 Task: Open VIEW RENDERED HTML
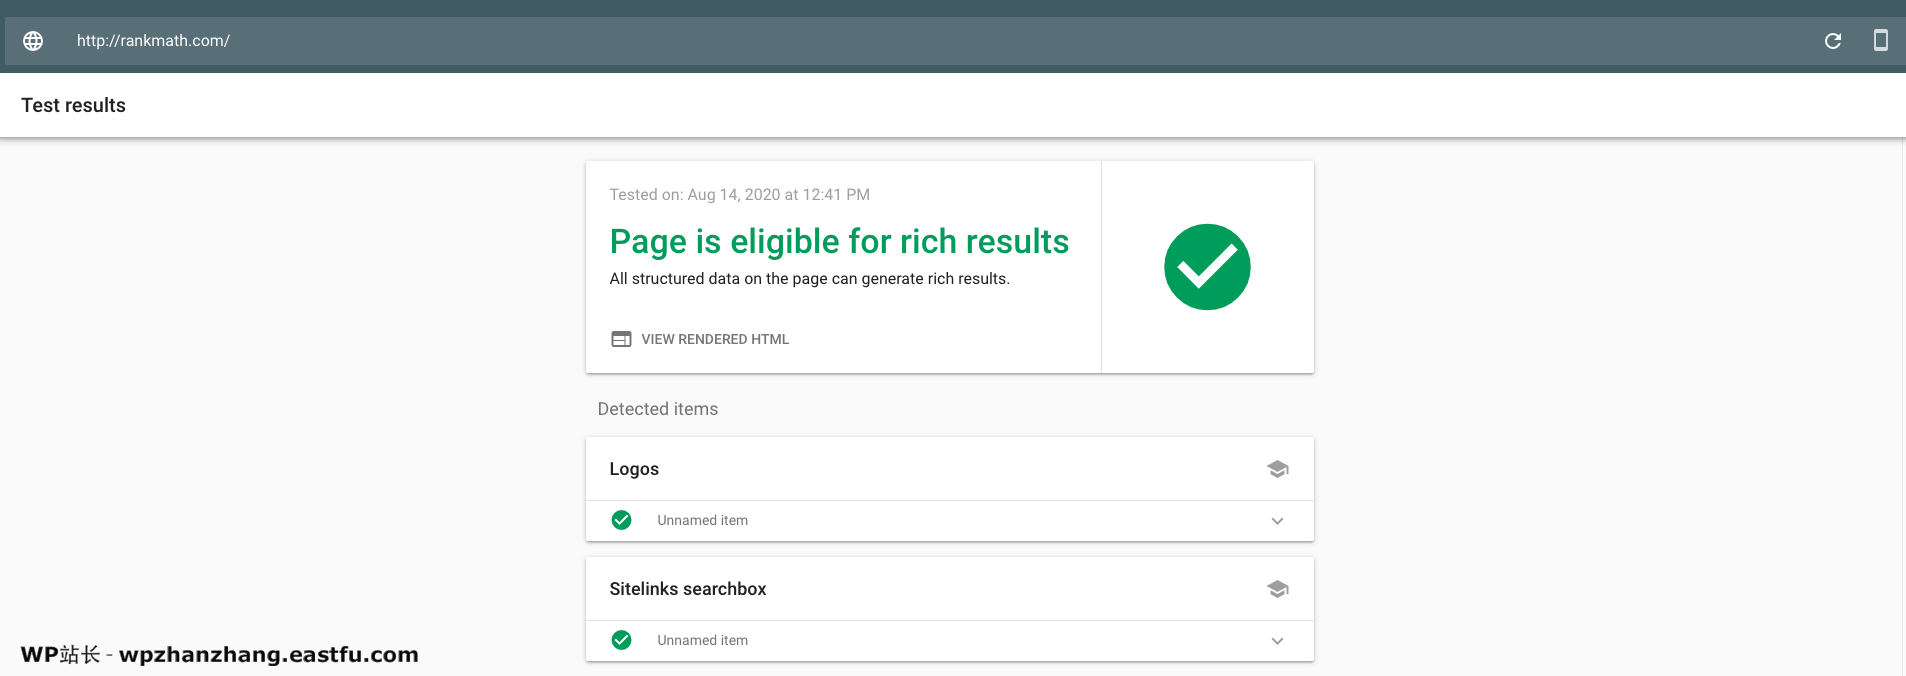[x=714, y=339]
